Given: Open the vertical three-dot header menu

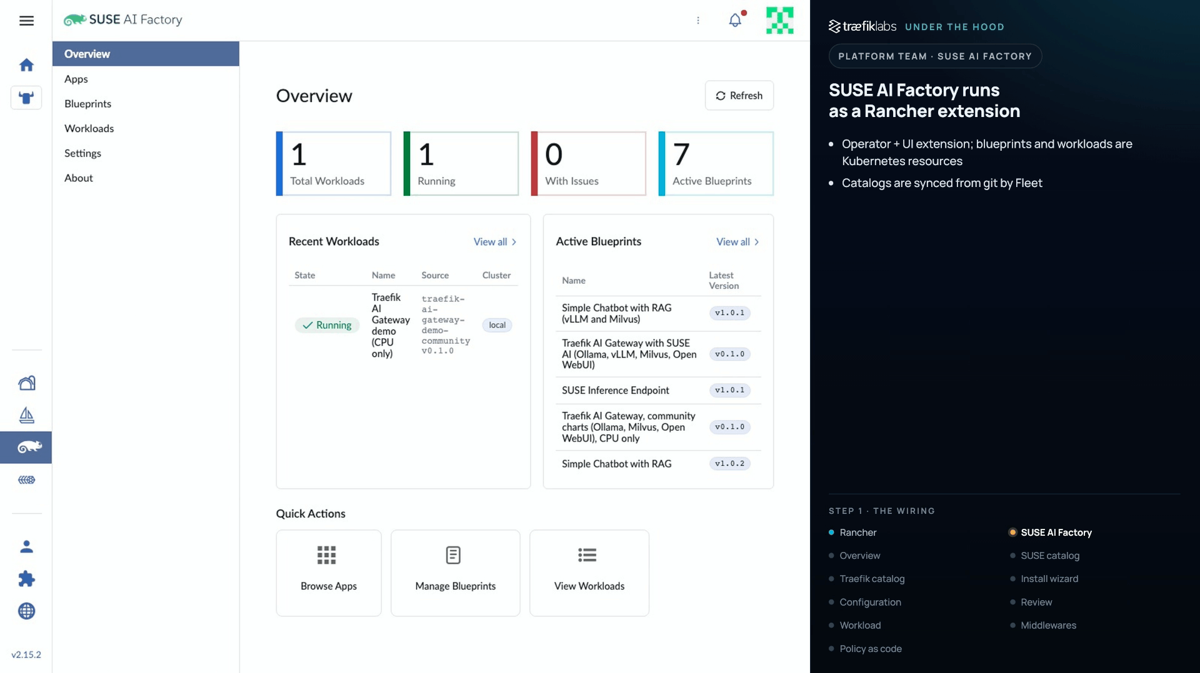Looking at the screenshot, I should click(698, 20).
